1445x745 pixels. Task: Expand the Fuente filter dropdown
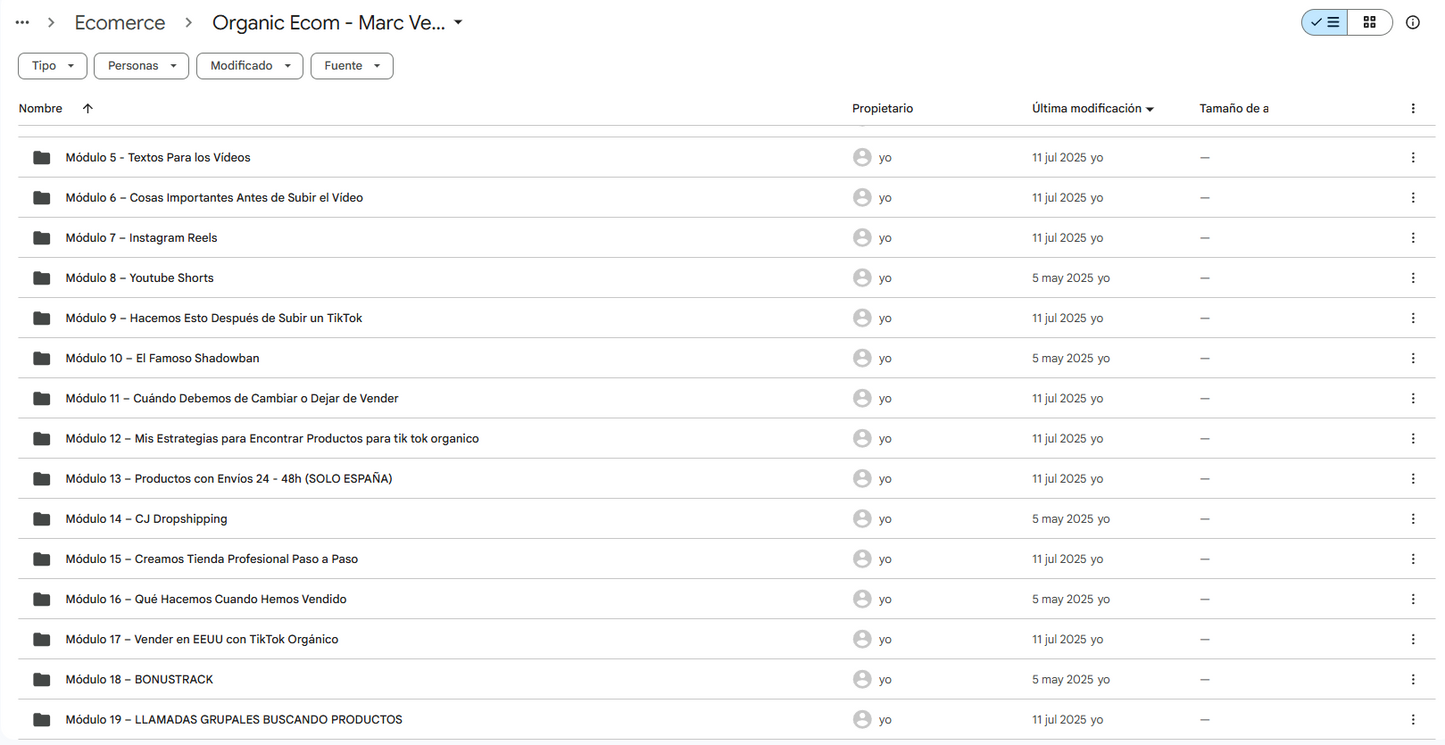(352, 66)
